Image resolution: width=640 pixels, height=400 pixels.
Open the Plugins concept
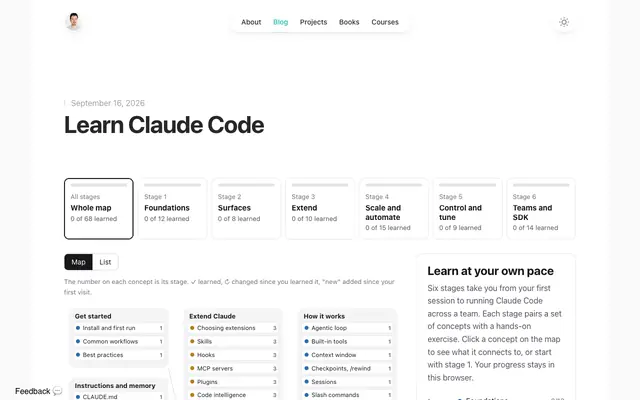[x=233, y=382]
